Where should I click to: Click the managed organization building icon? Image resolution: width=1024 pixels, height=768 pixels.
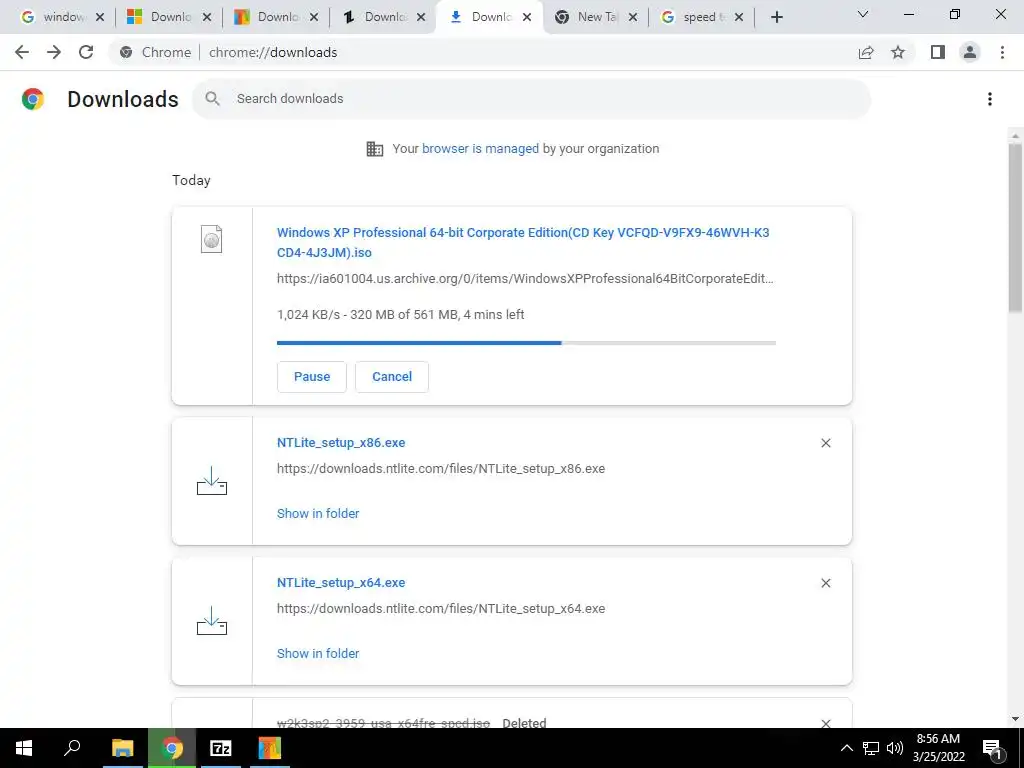pos(374,149)
